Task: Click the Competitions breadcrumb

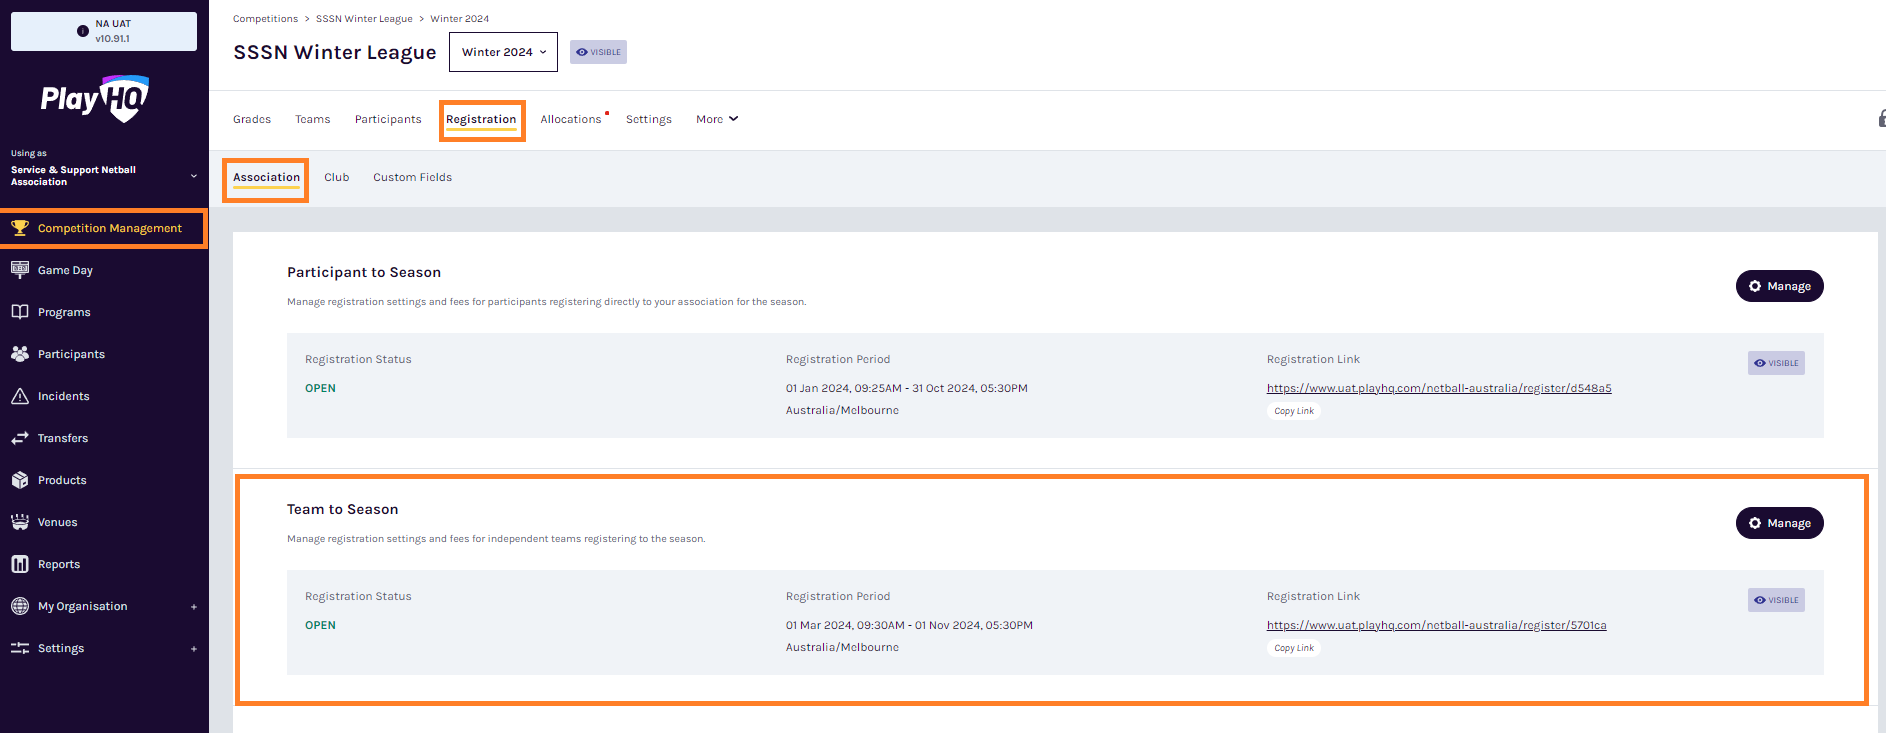Action: (x=265, y=19)
